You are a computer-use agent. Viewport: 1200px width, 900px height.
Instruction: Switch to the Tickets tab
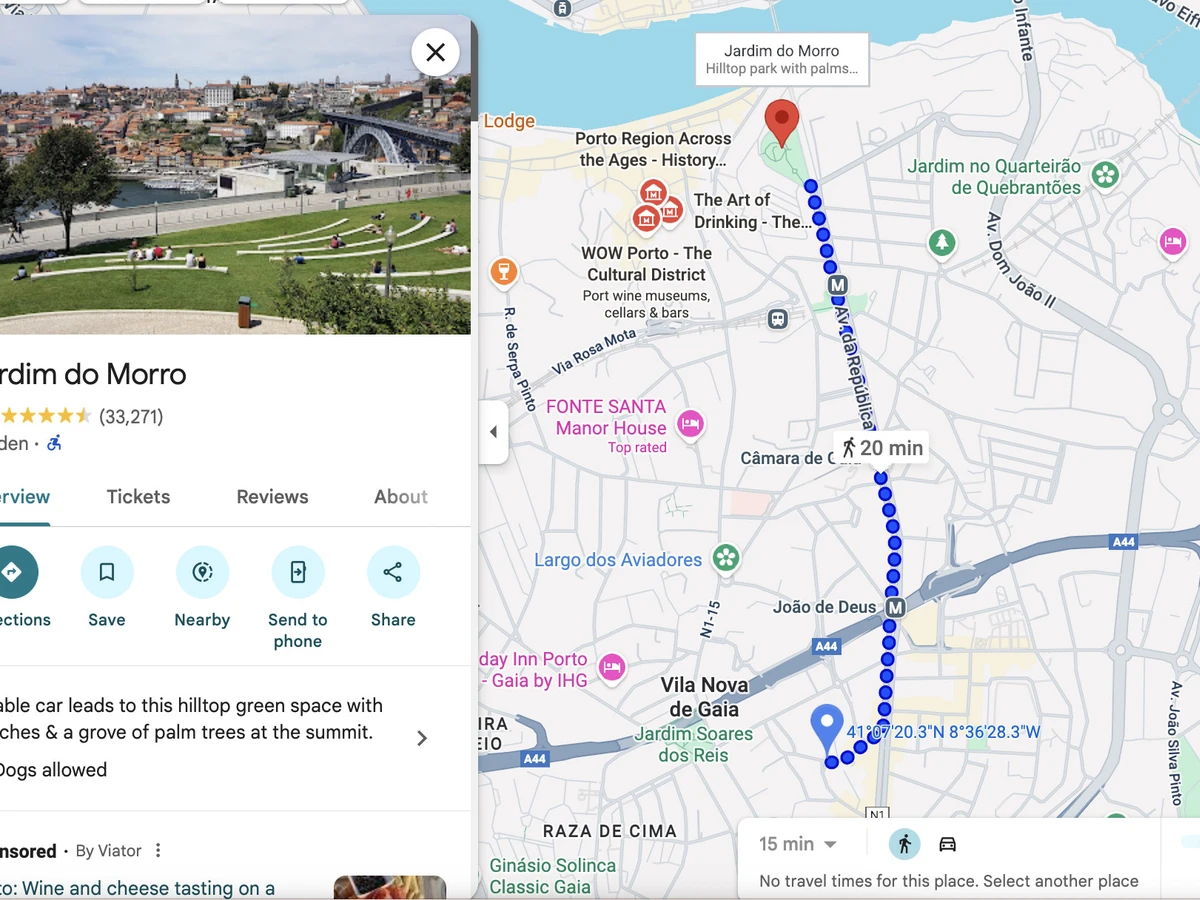click(139, 497)
